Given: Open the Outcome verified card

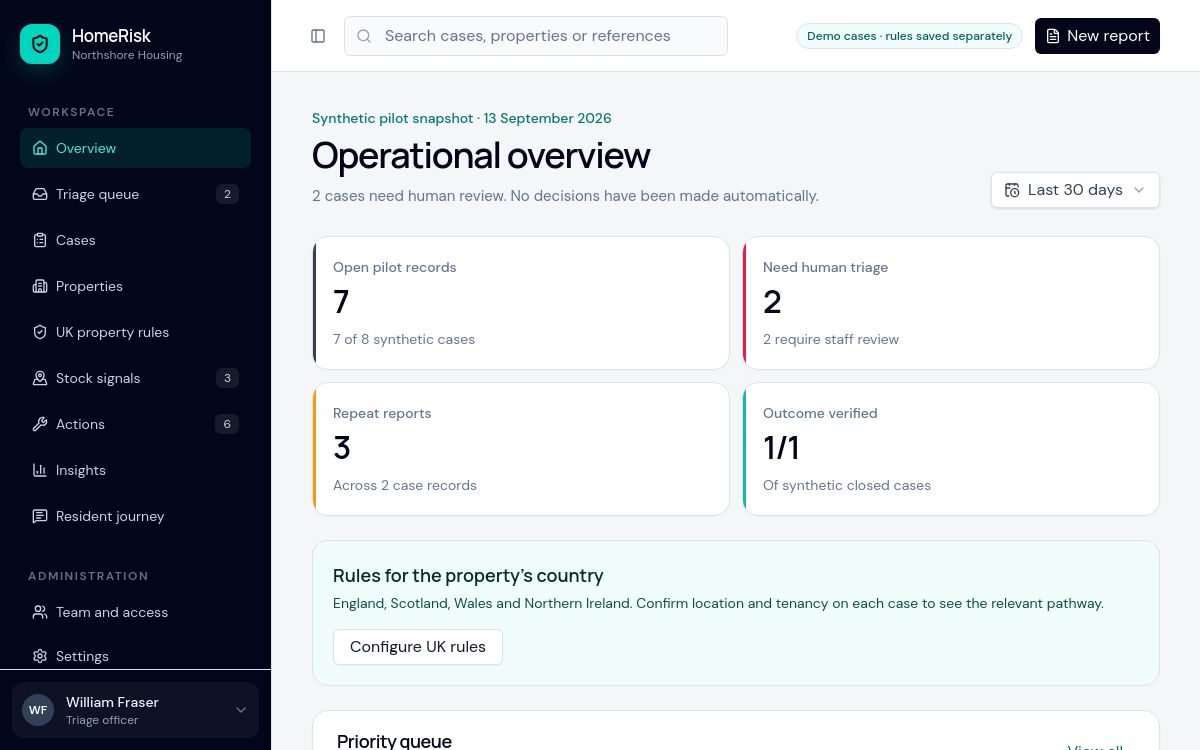Looking at the screenshot, I should tap(951, 449).
